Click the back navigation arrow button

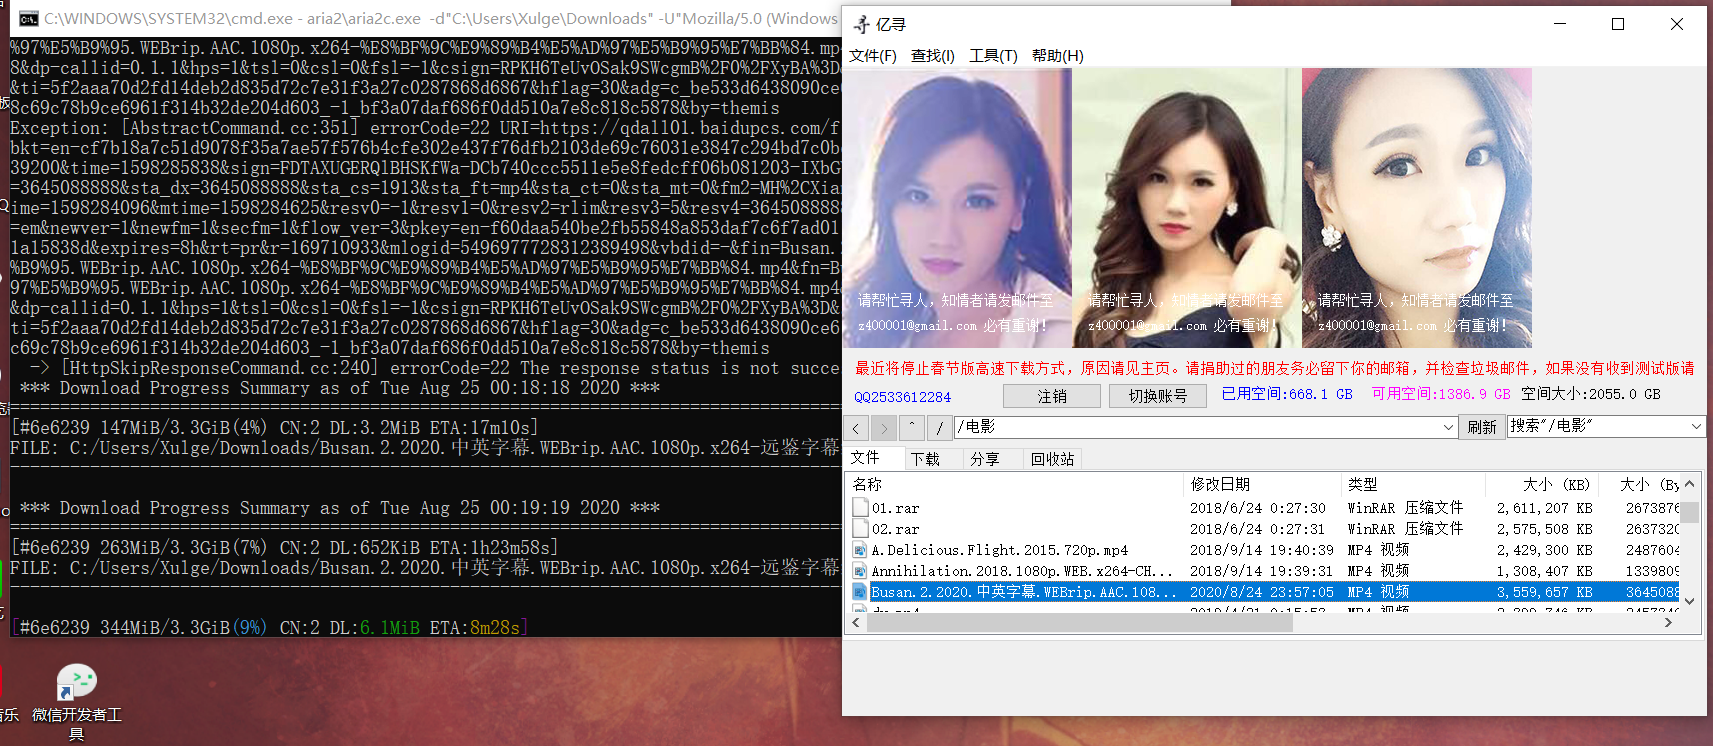pos(857,428)
